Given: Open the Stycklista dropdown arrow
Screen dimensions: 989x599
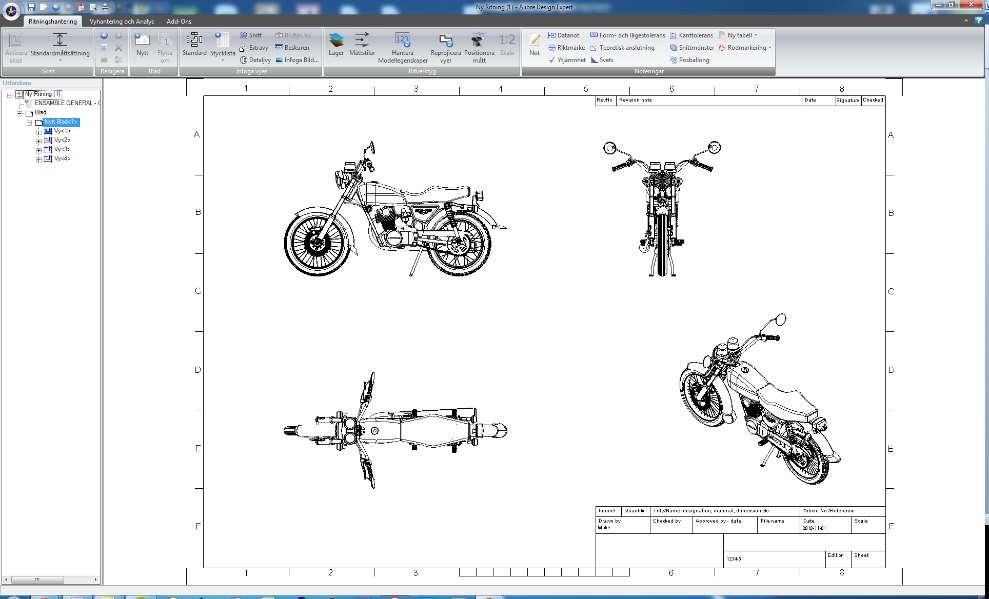Looking at the screenshot, I should [x=223, y=61].
